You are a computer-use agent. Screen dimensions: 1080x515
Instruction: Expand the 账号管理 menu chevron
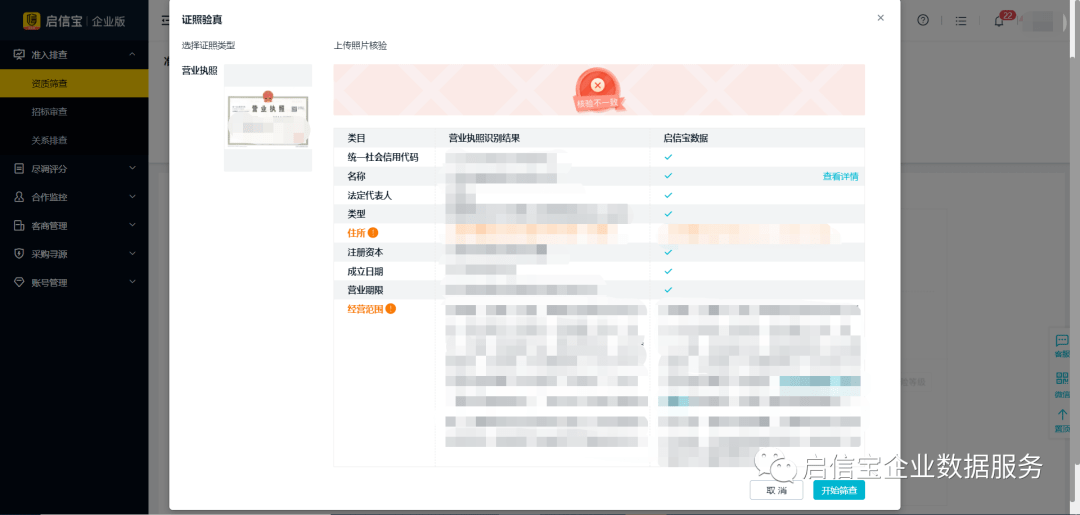[x=132, y=282]
